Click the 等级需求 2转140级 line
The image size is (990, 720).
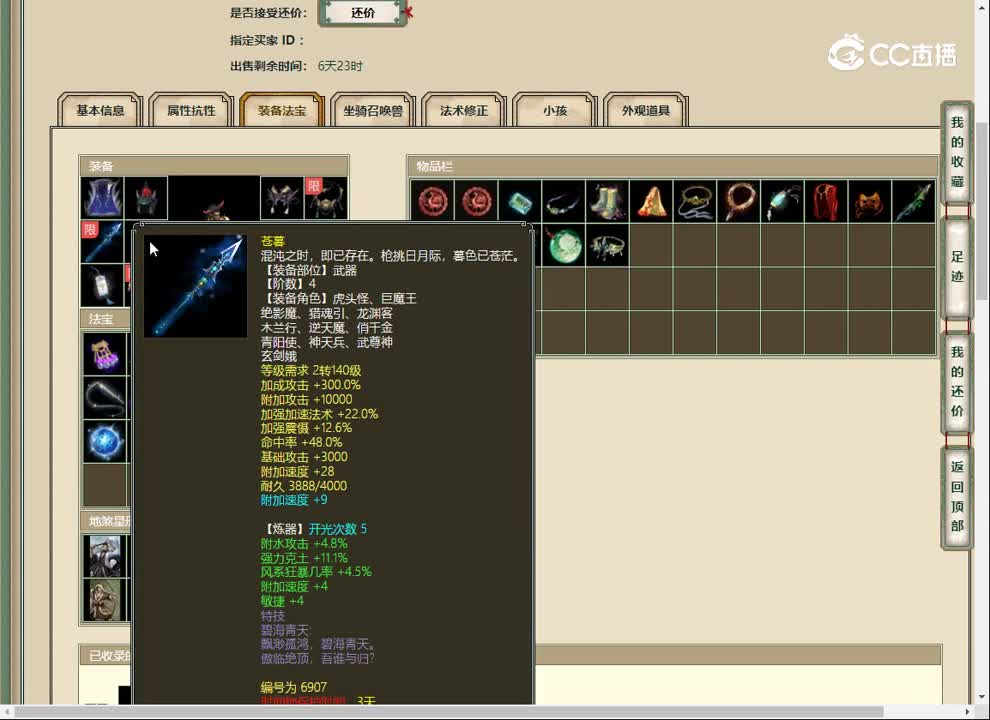311,371
